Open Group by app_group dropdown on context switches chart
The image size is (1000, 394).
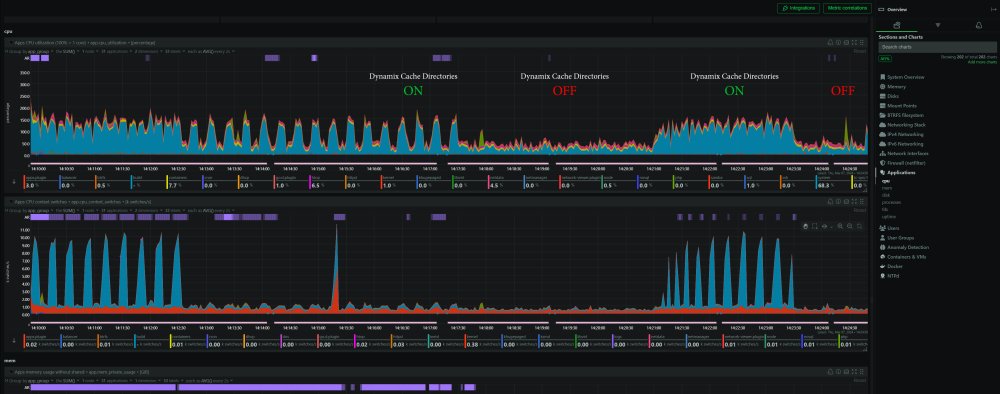point(28,210)
